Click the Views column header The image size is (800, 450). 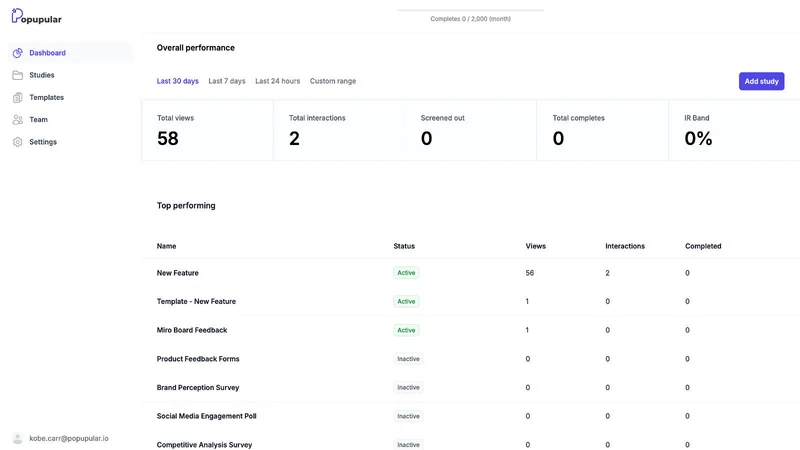[x=536, y=246]
